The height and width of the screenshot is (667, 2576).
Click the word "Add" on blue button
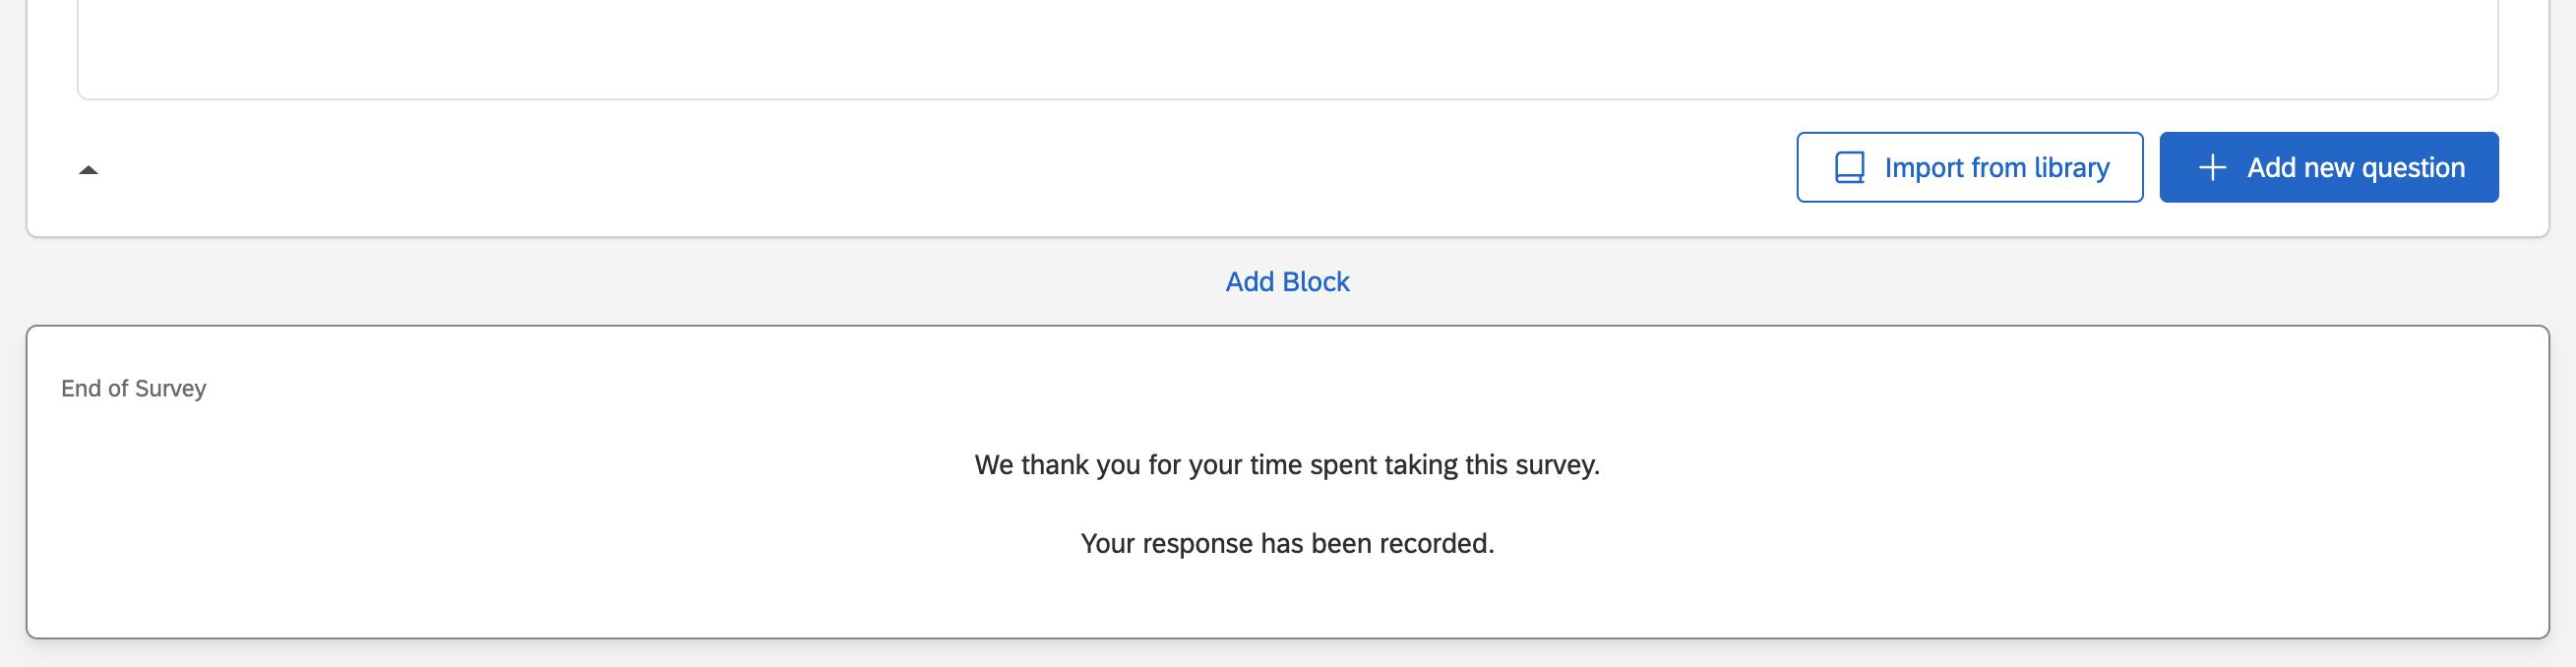[x=2270, y=167]
